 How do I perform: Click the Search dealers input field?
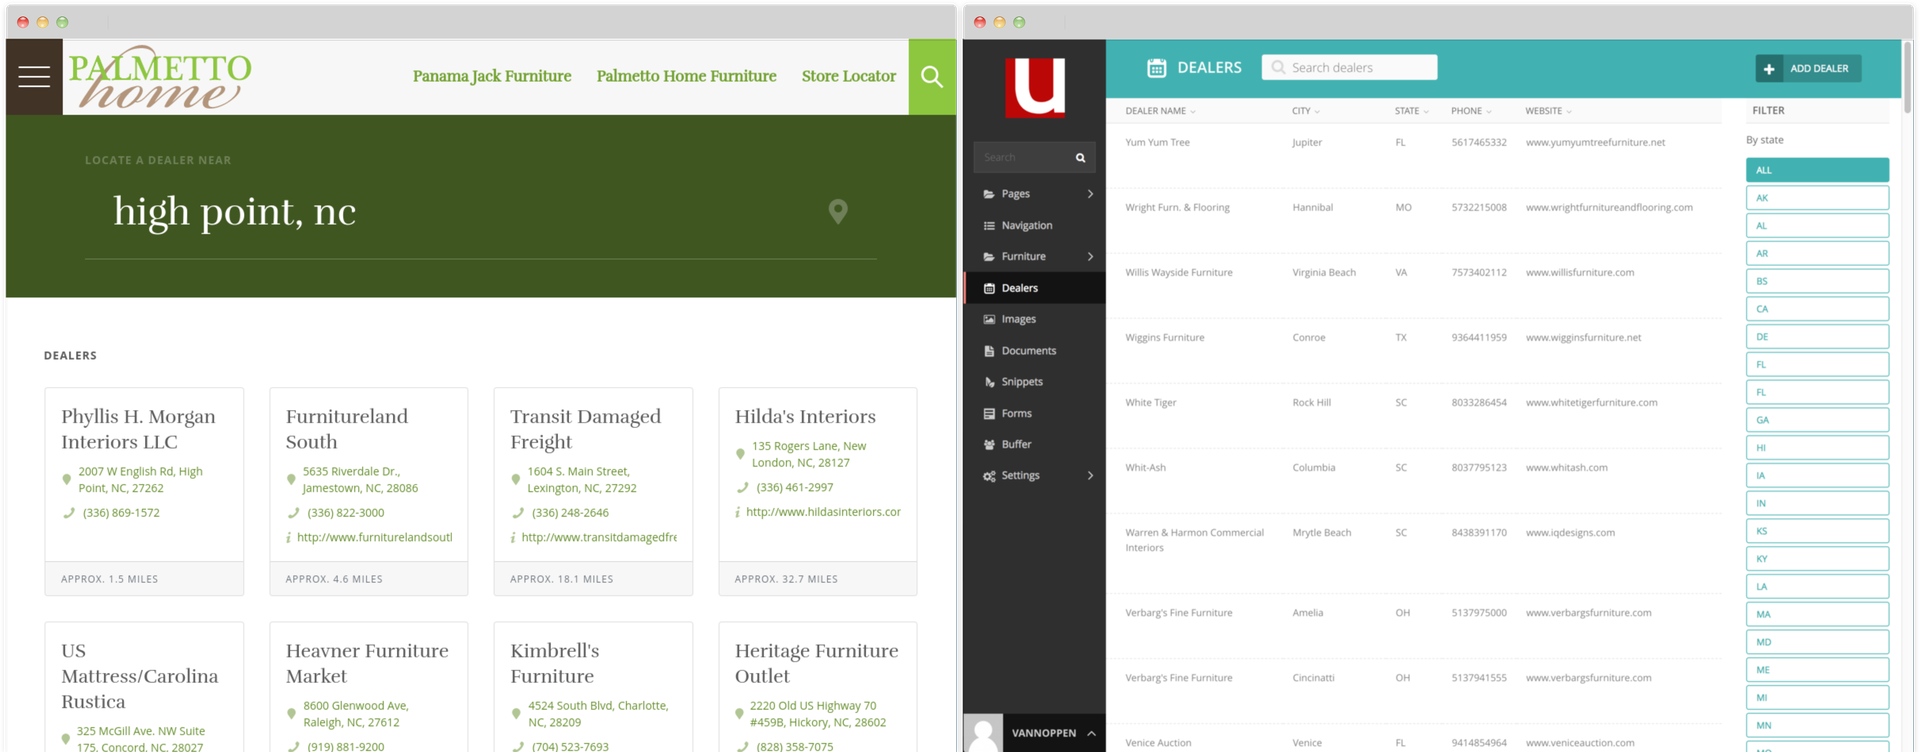point(1349,68)
